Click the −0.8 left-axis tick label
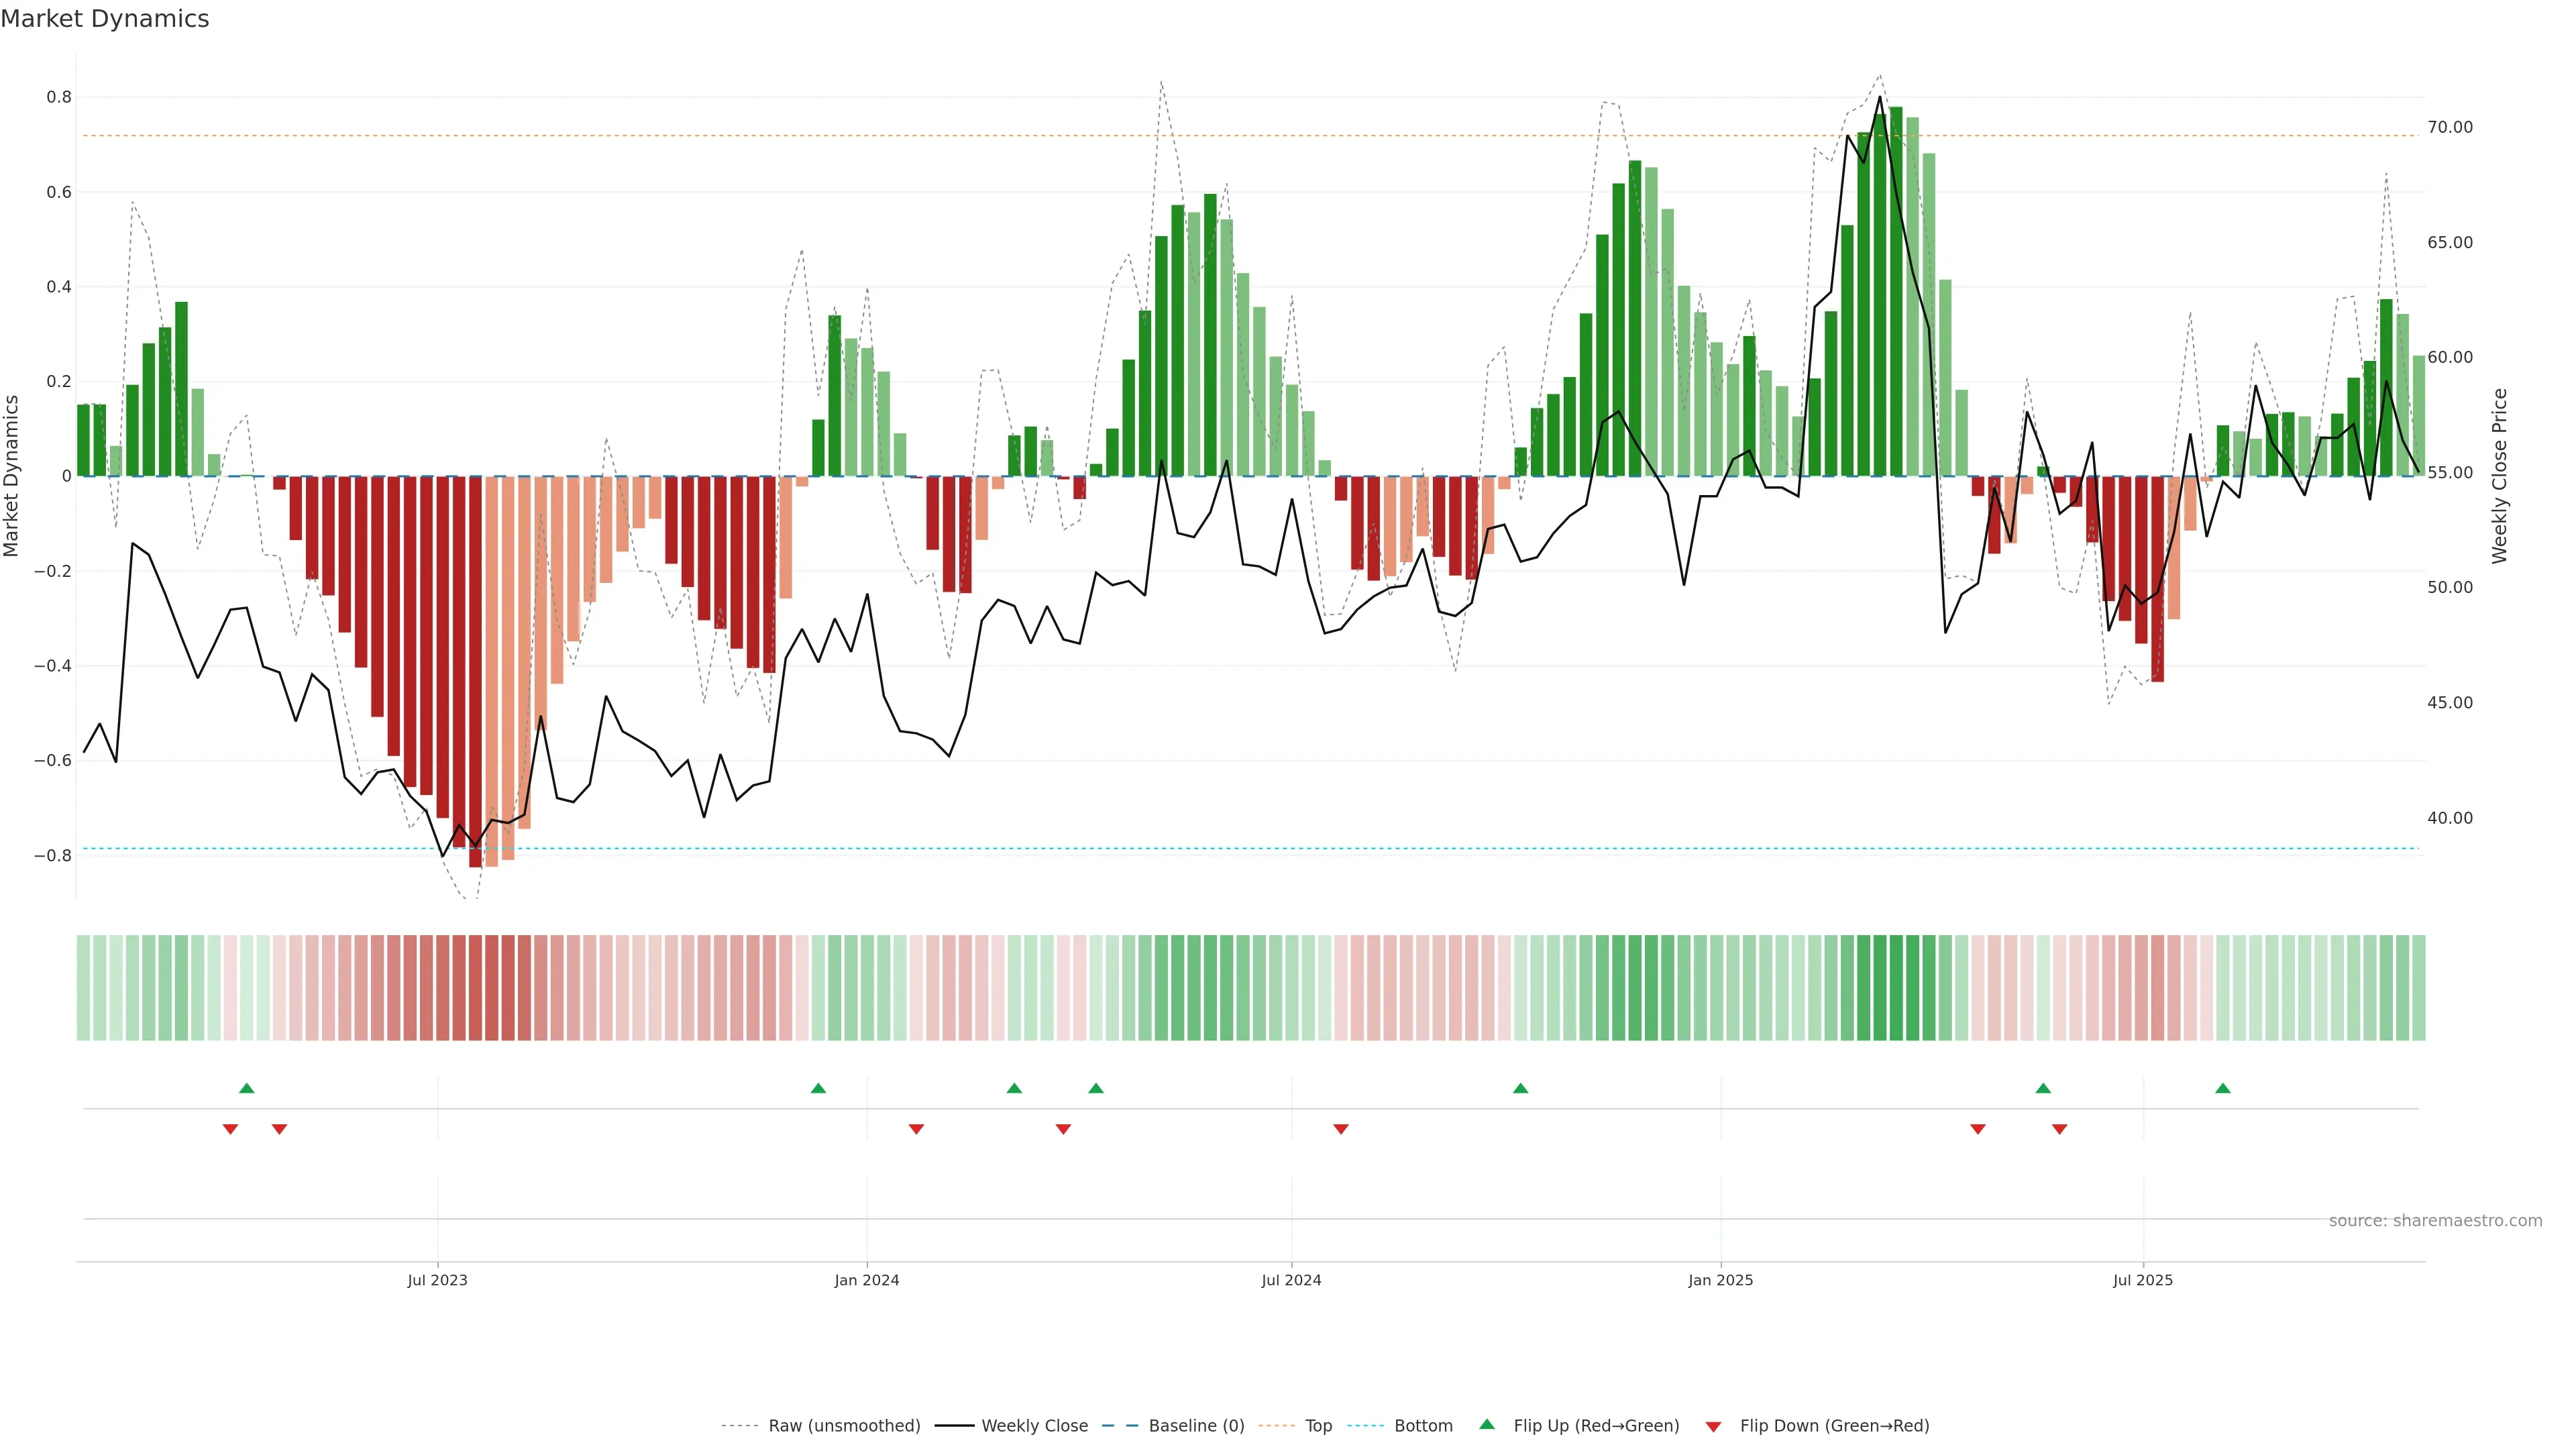The width and height of the screenshot is (2576, 1449). (53, 855)
